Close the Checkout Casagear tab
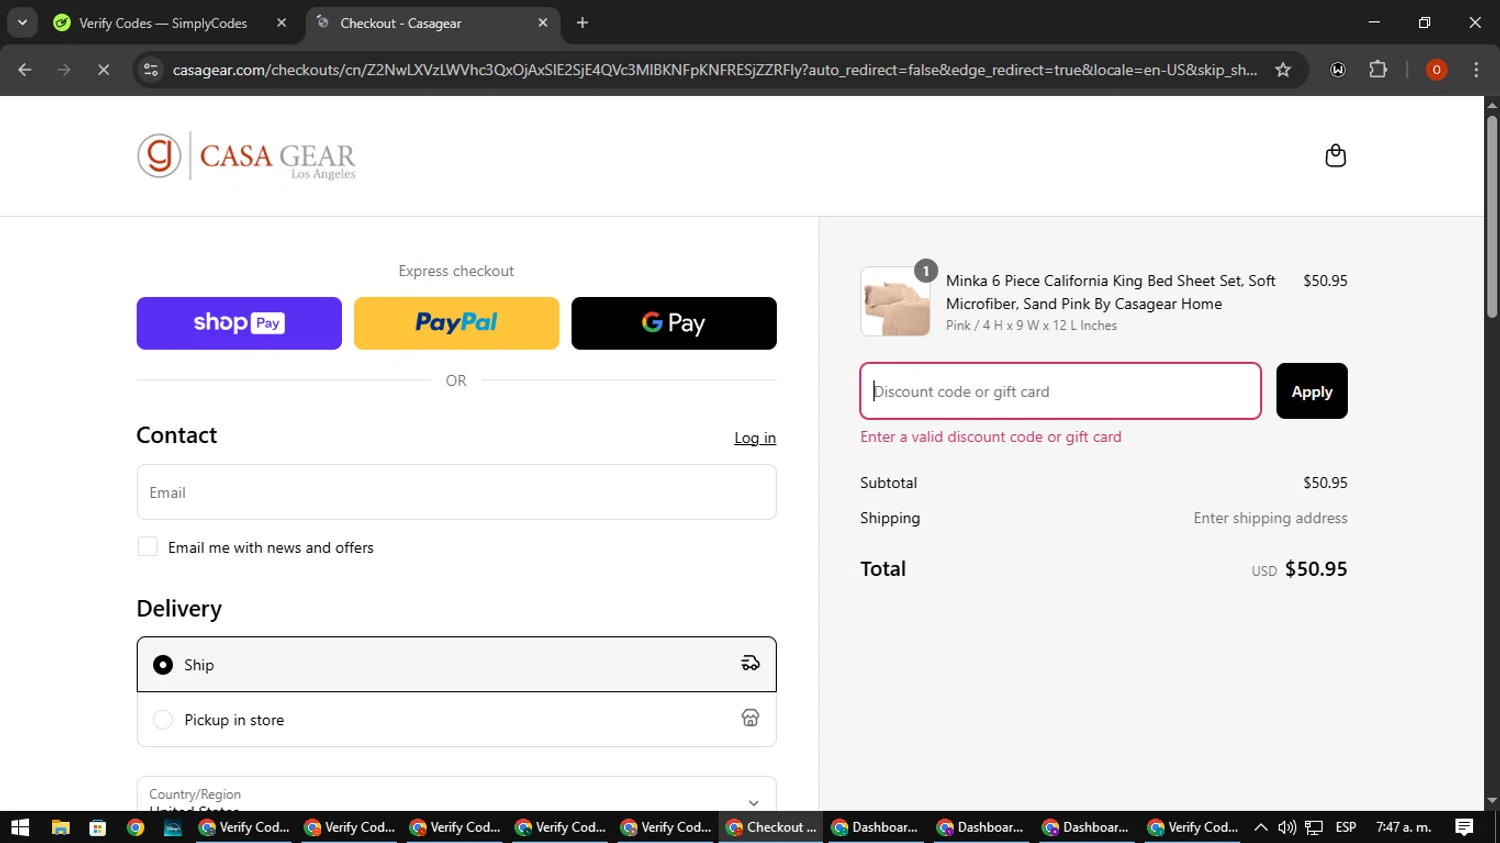The width and height of the screenshot is (1500, 843). pos(543,23)
